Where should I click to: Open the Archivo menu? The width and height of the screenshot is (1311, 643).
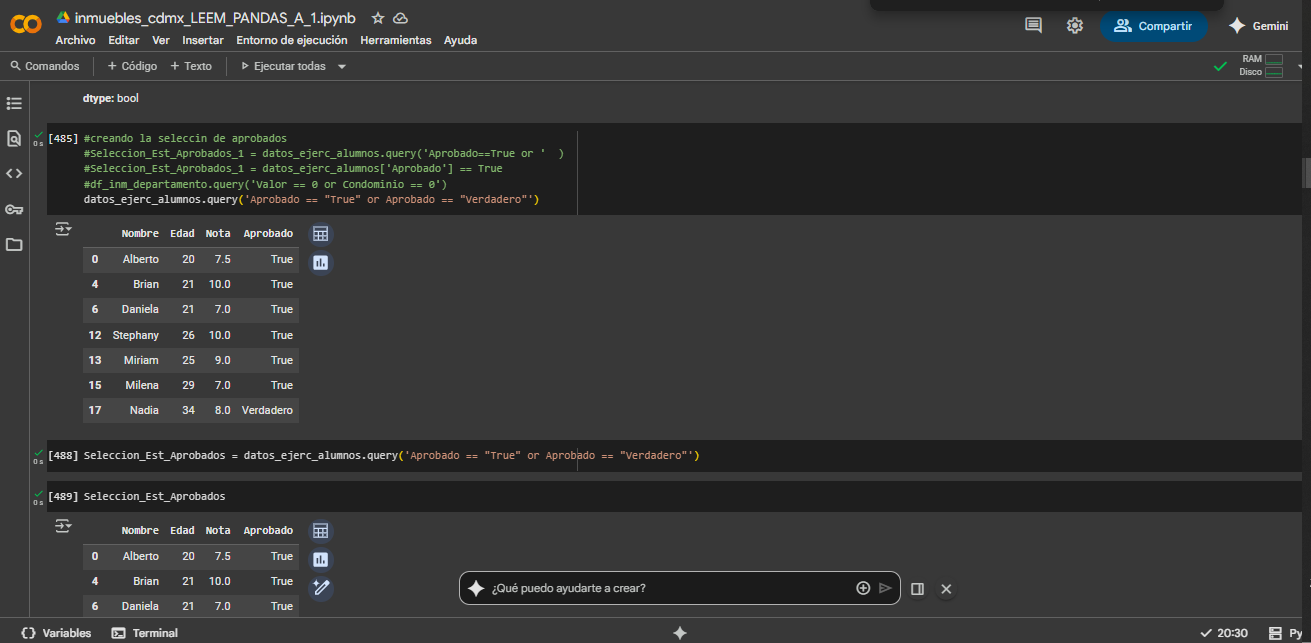[75, 40]
